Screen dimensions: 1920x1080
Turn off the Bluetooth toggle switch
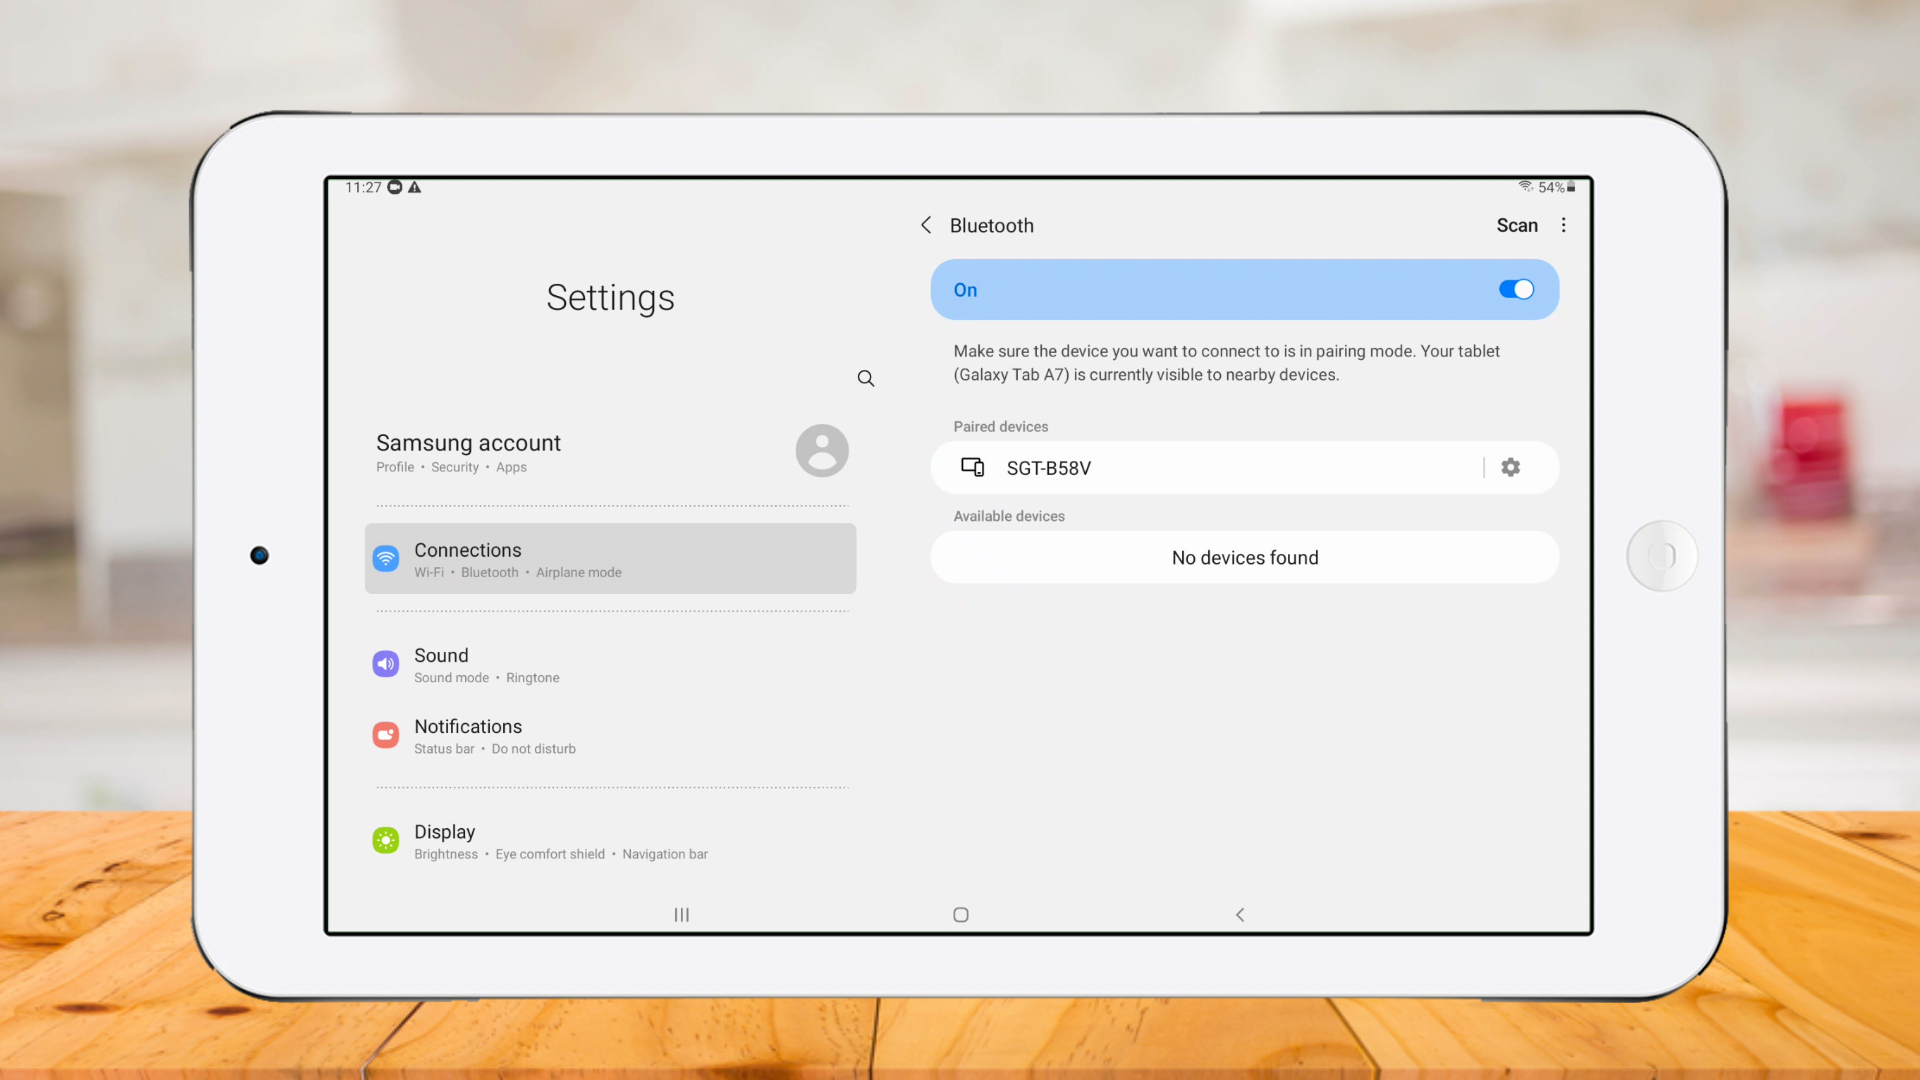point(1516,289)
